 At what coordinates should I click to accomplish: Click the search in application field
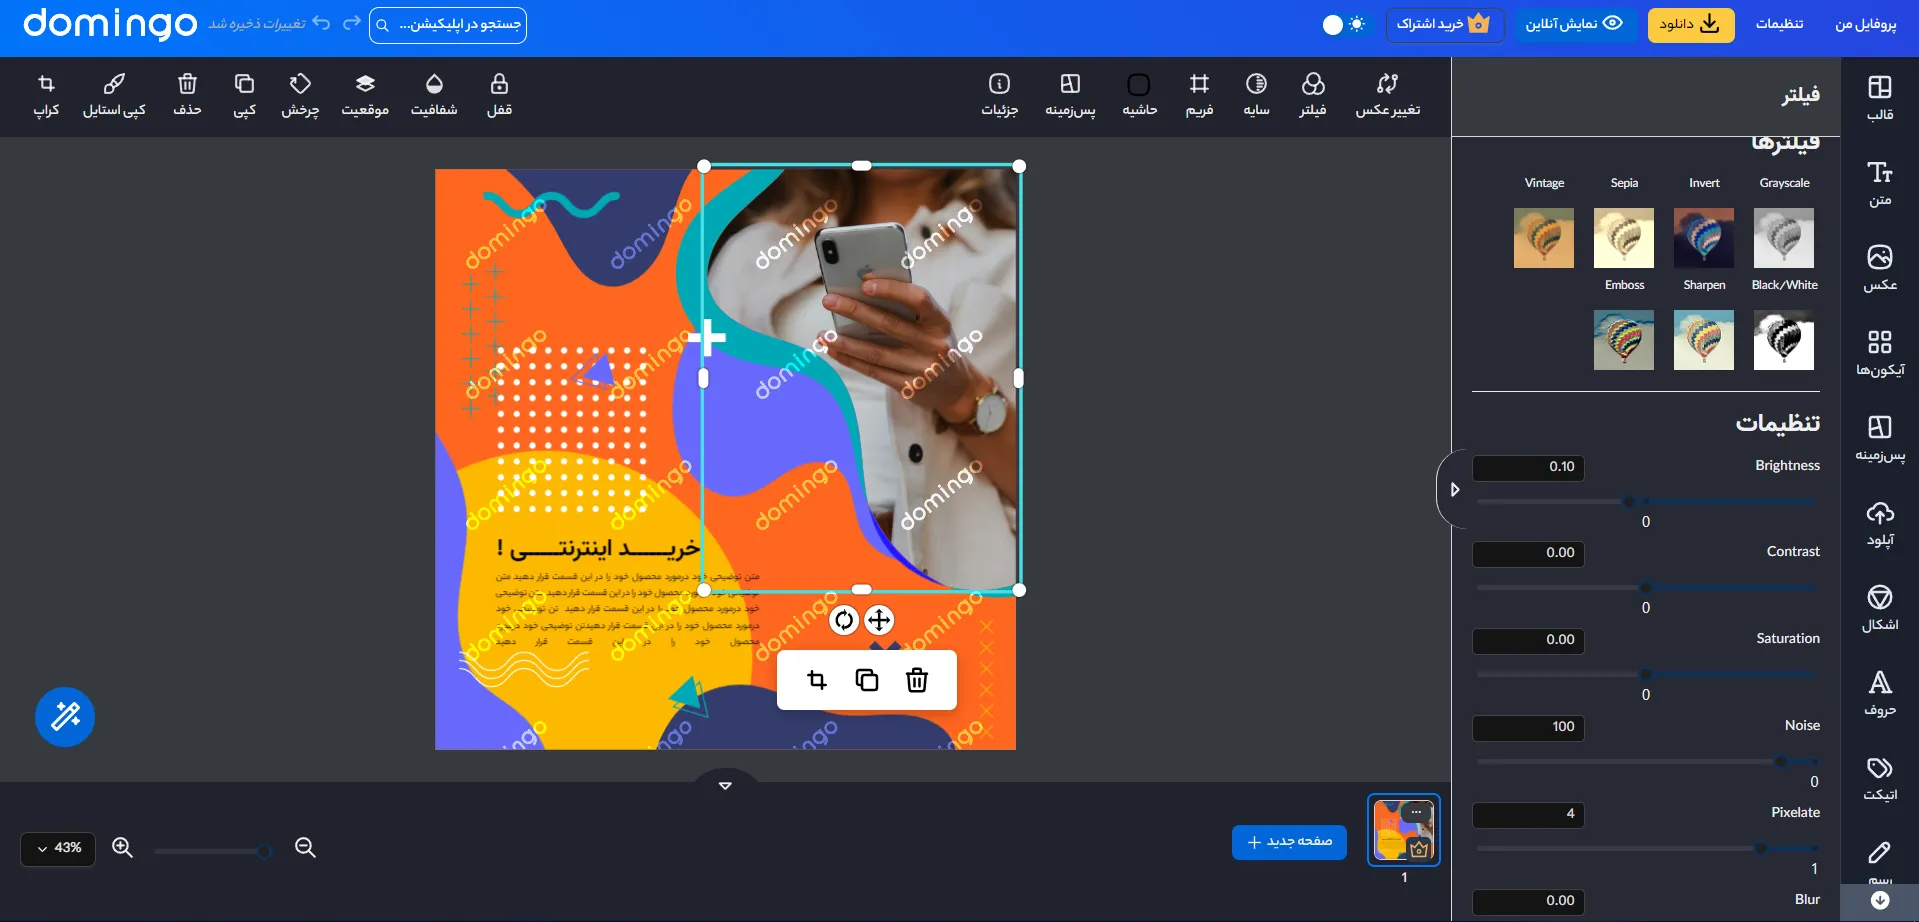coord(448,24)
